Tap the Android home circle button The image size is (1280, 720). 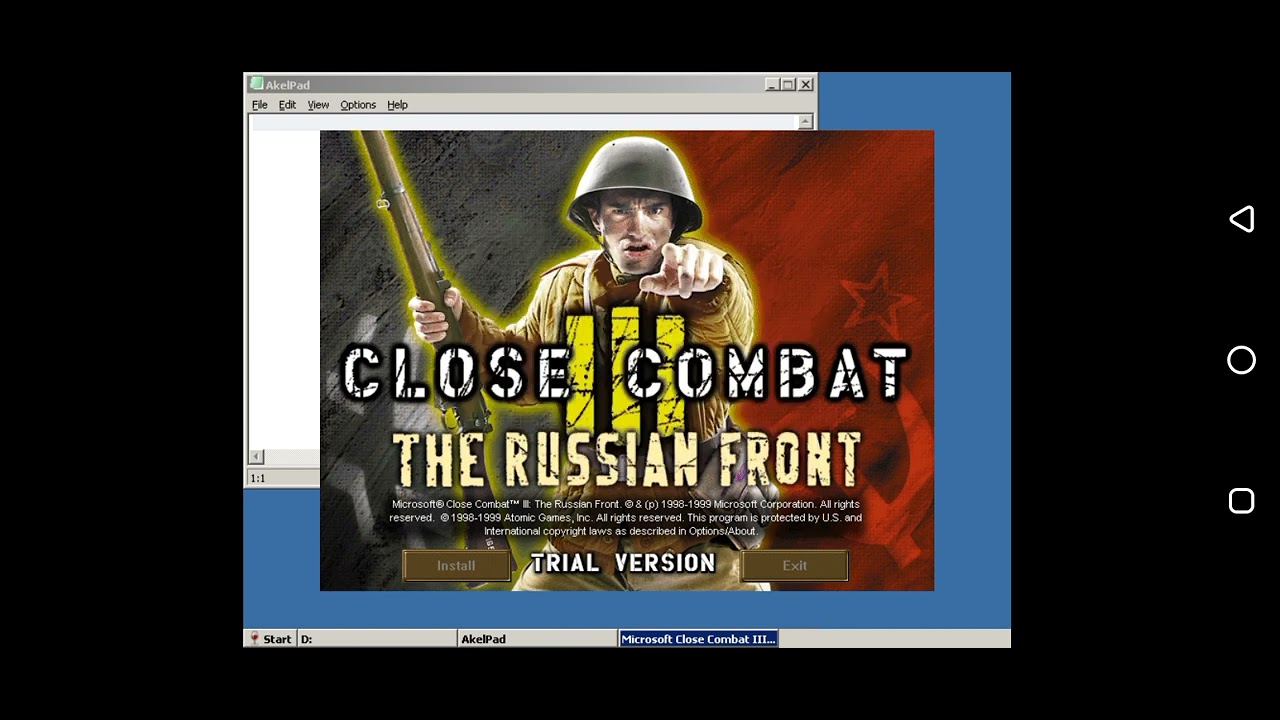pyautogui.click(x=1241, y=360)
